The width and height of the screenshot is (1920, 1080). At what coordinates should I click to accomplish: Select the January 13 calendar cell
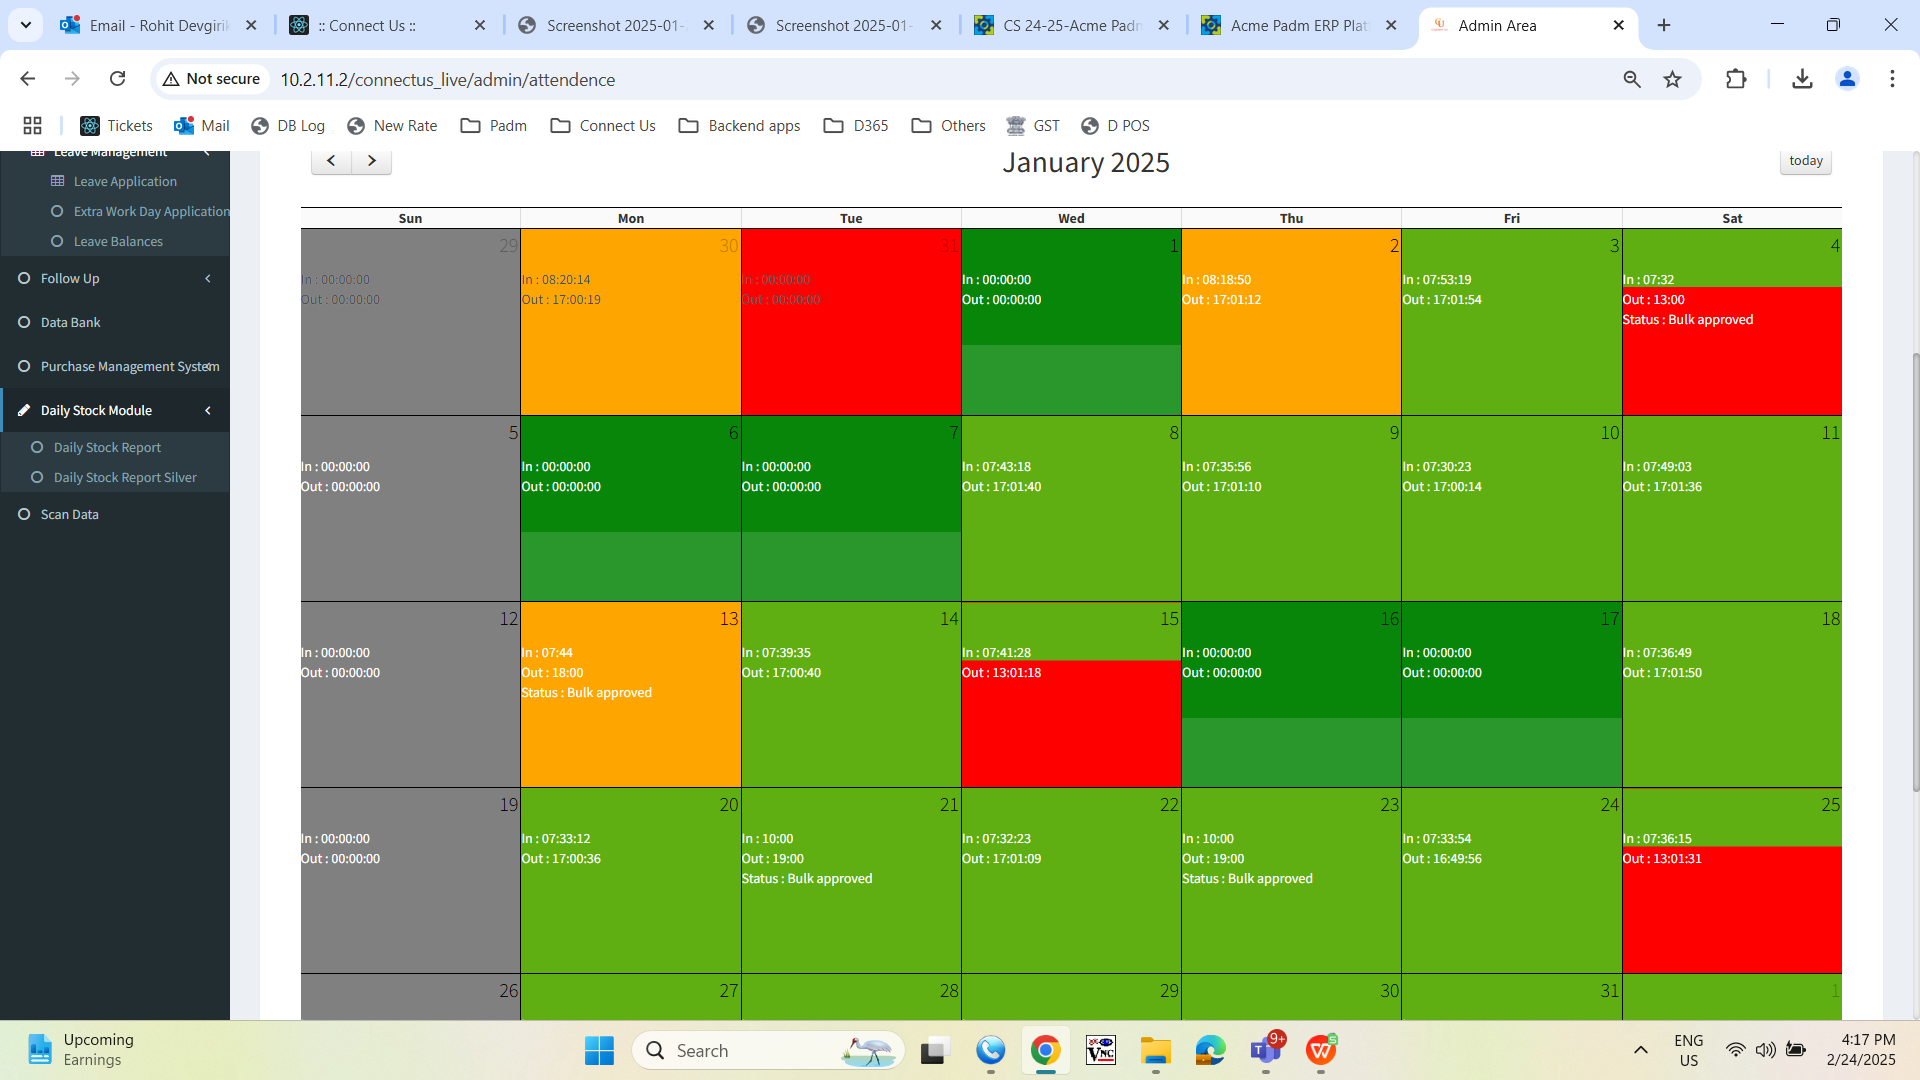coord(631,694)
